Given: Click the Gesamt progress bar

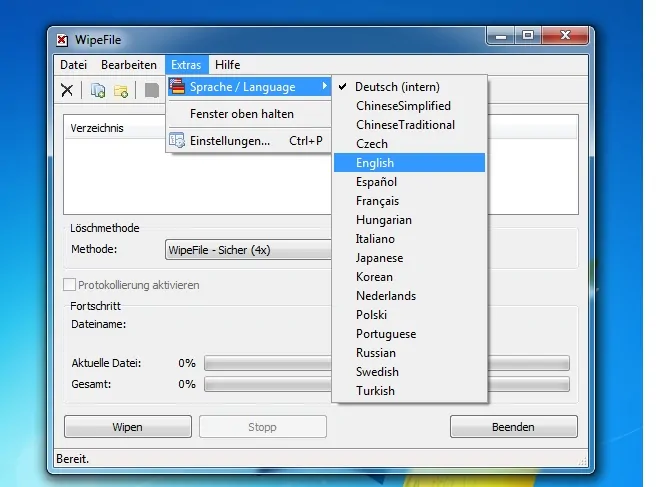Looking at the screenshot, I should (x=387, y=384).
